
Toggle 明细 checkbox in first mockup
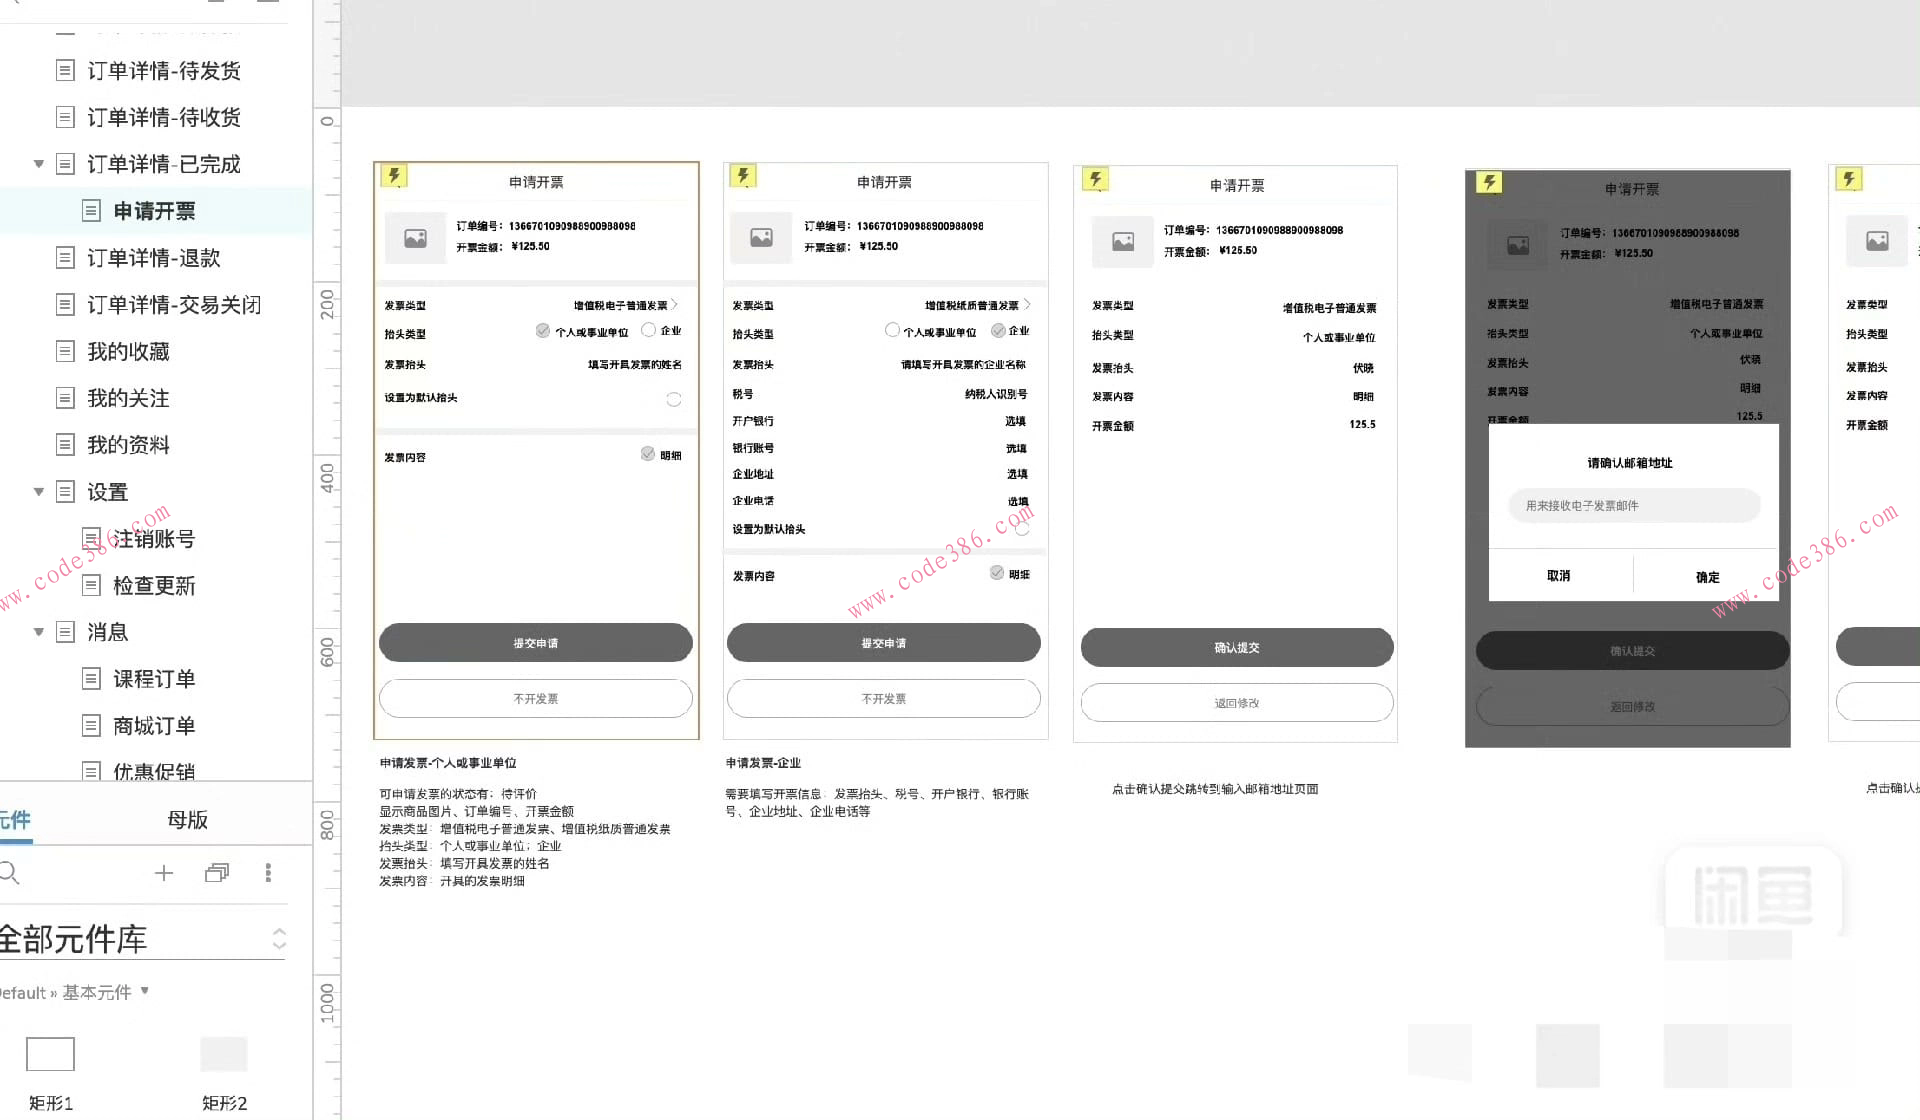click(x=648, y=454)
